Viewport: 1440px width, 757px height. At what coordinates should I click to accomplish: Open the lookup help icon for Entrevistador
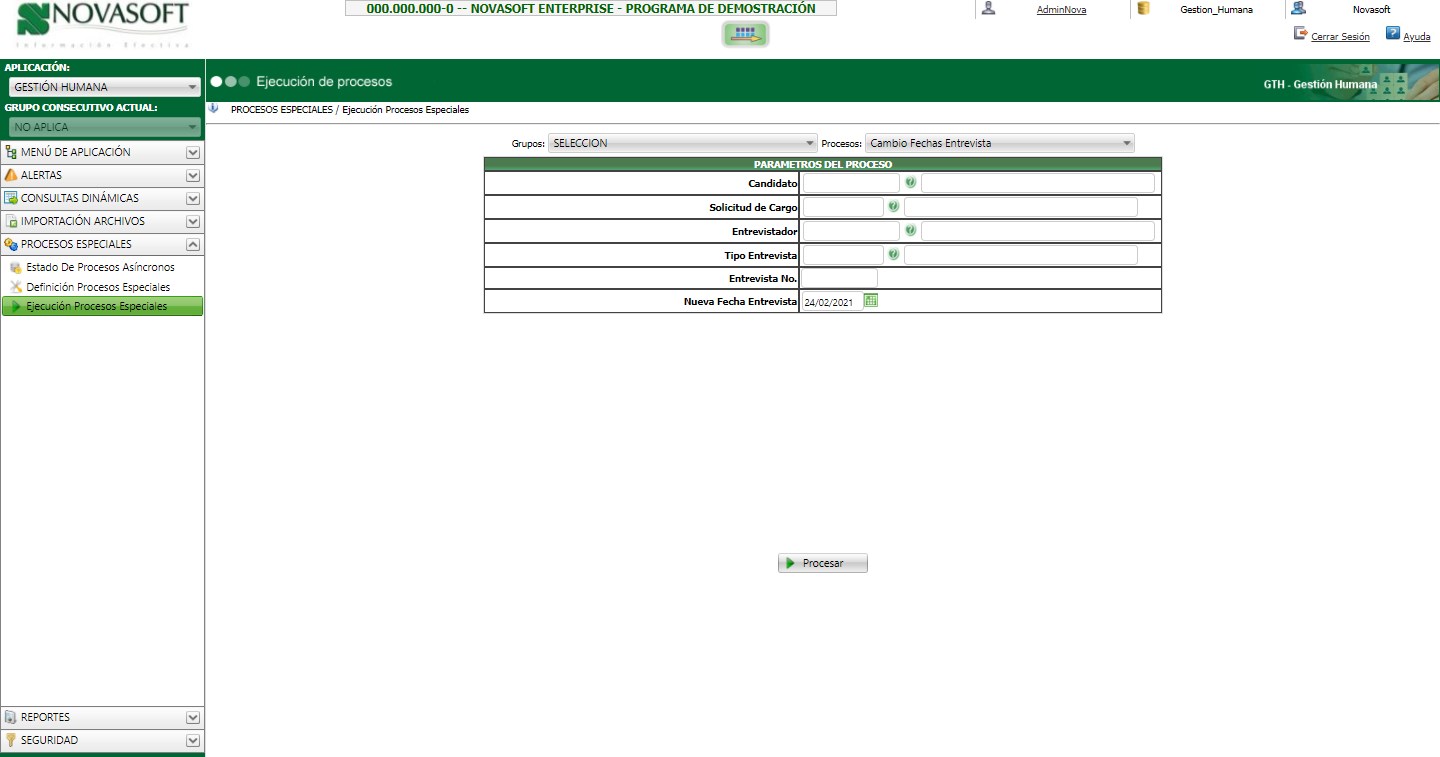pos(910,230)
